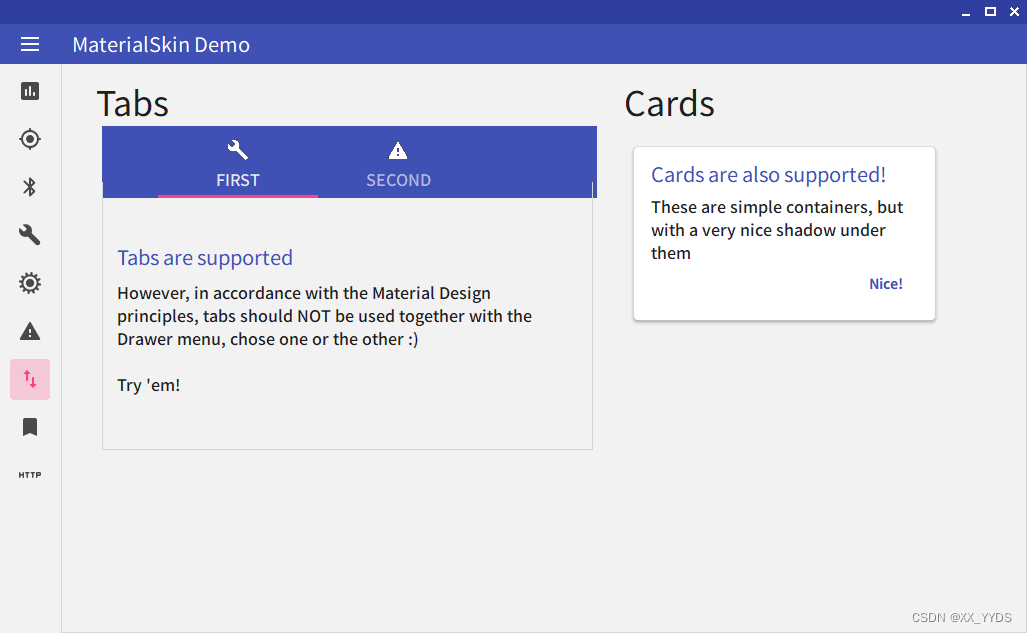The height and width of the screenshot is (633, 1027).
Task: Open the wrench tools sidebar page
Action: click(x=29, y=235)
